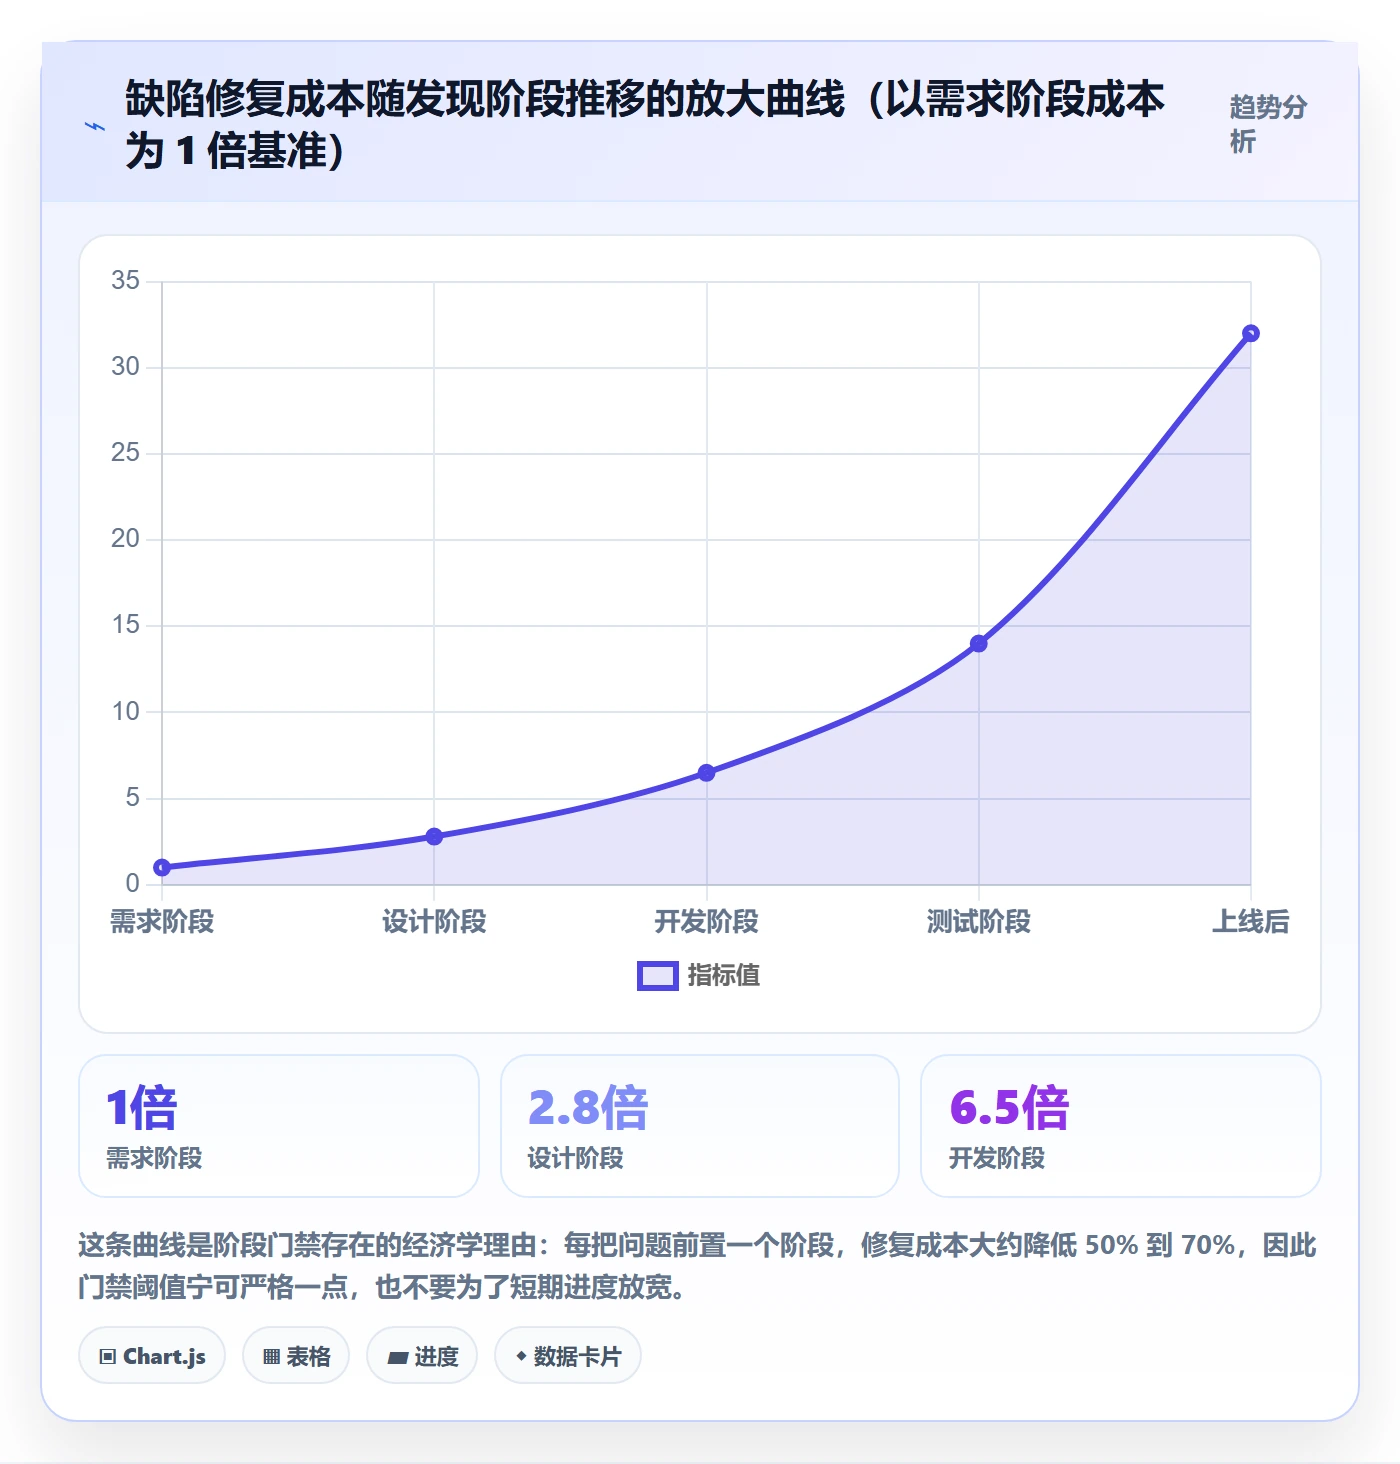Click the y-axis label 35

[126, 280]
